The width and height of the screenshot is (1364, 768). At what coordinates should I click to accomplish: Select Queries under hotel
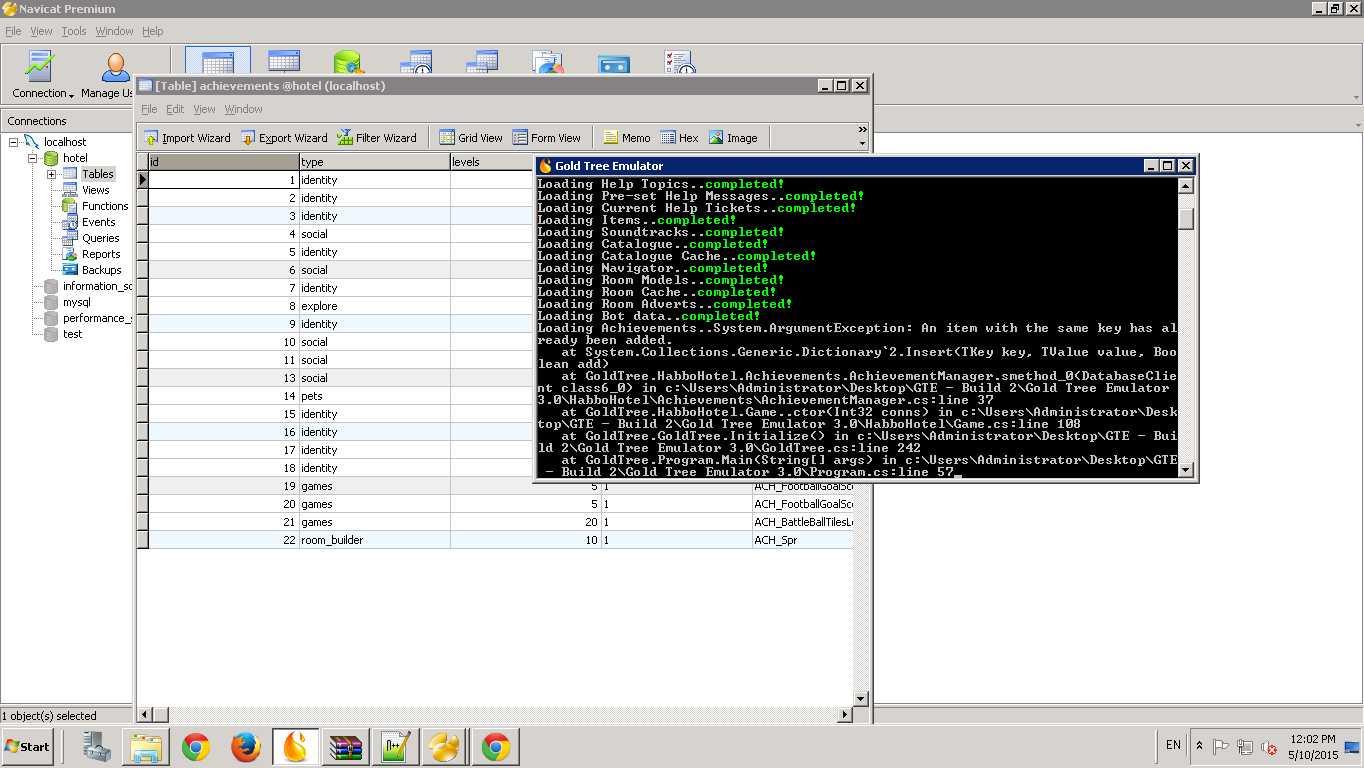click(101, 238)
